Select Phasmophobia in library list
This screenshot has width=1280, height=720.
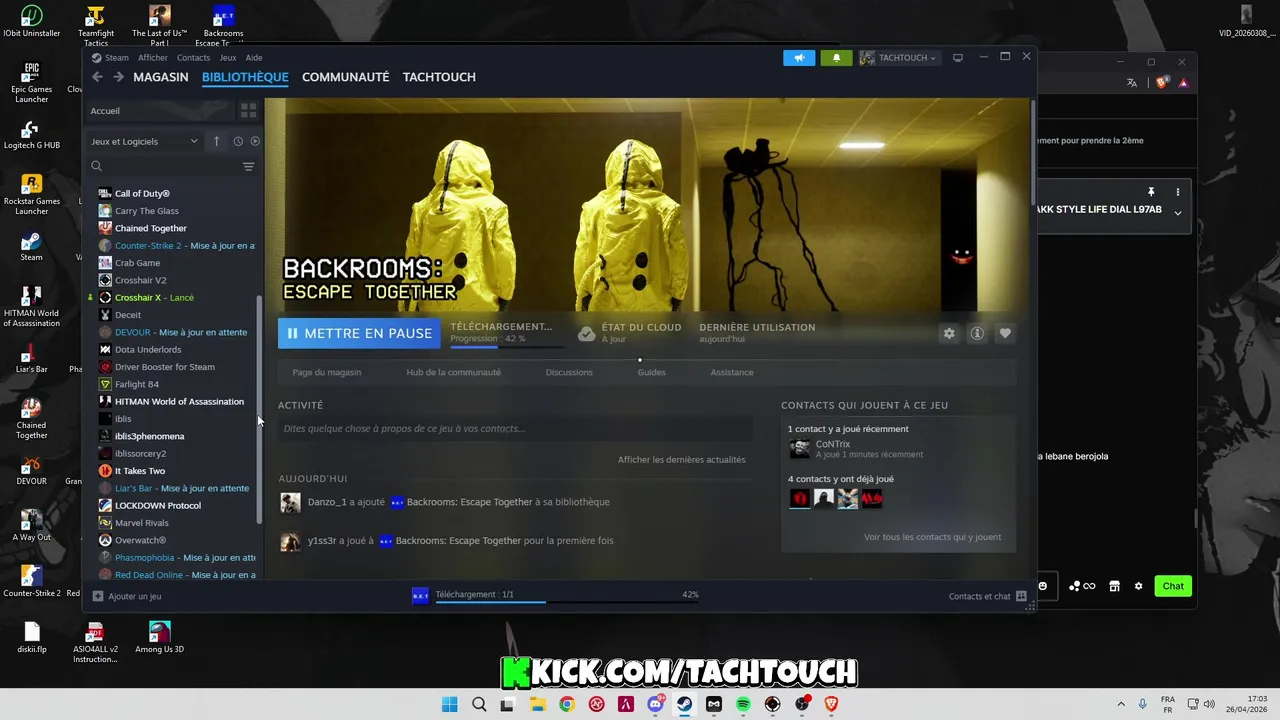tap(177, 558)
